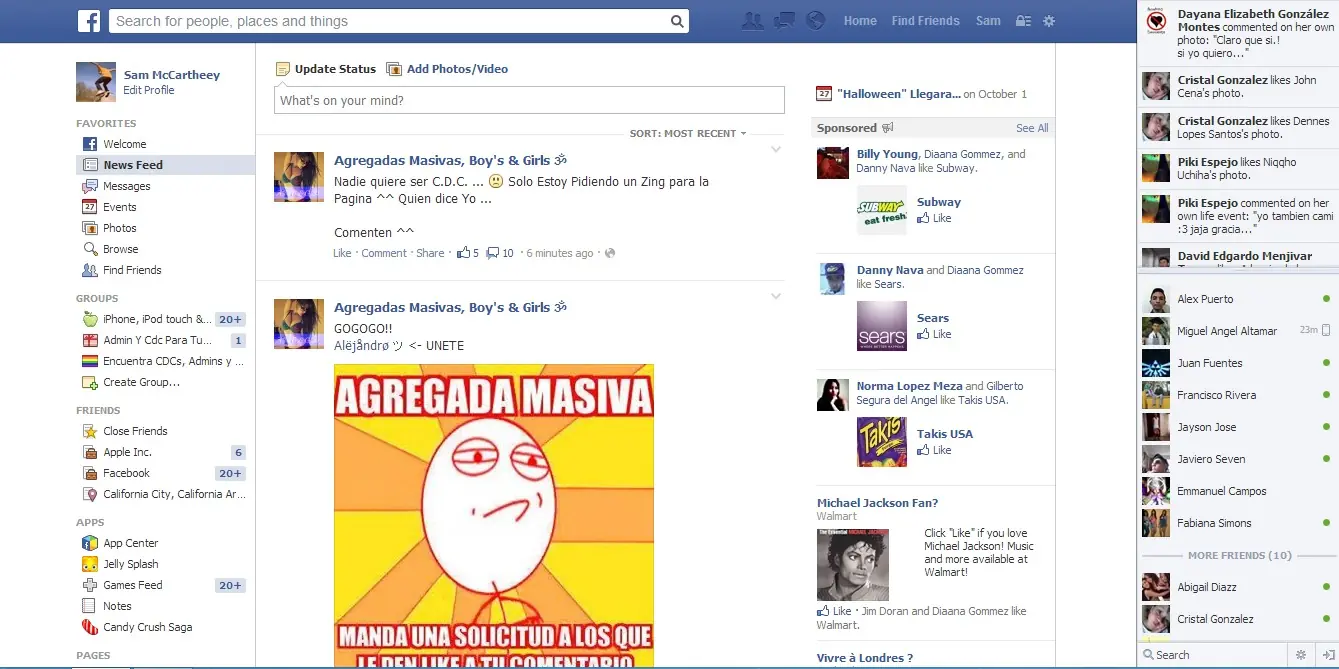Open the account settings gear icon

[1049, 21]
